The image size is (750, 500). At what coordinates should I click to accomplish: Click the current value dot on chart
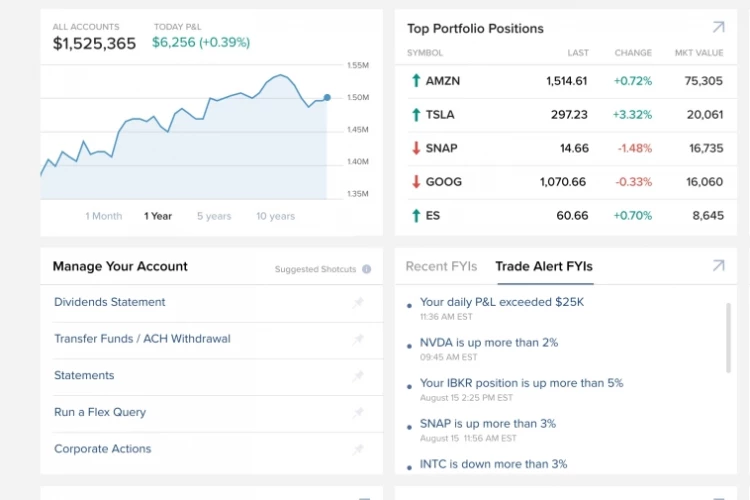327,98
